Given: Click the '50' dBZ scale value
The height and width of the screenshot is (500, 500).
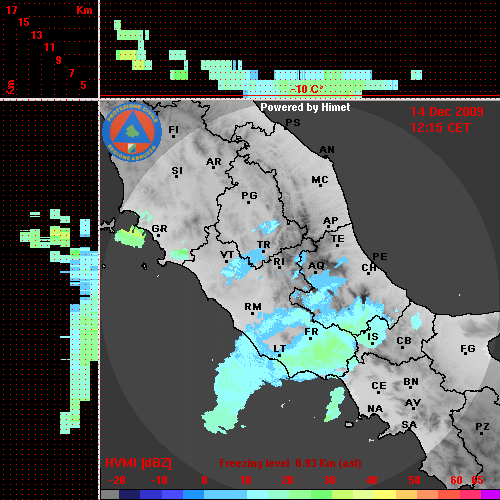Looking at the screenshot, I should point(414,480).
